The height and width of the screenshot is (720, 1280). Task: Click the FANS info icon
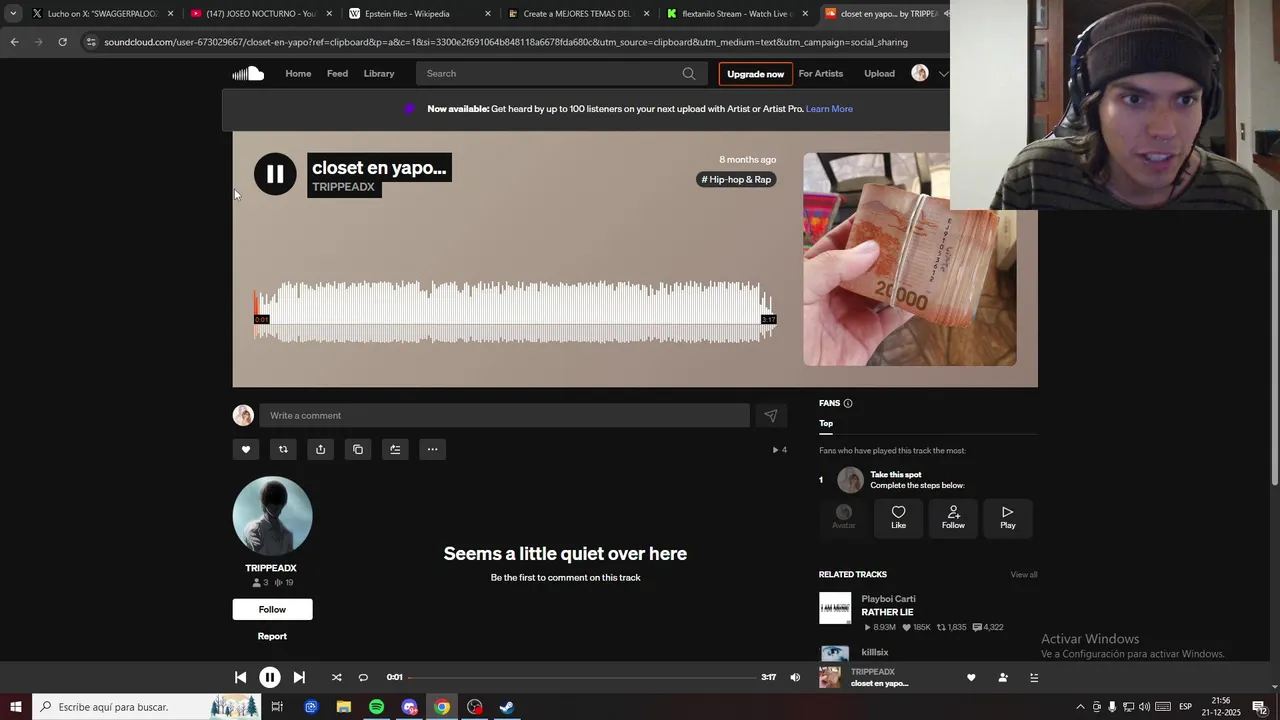point(848,403)
